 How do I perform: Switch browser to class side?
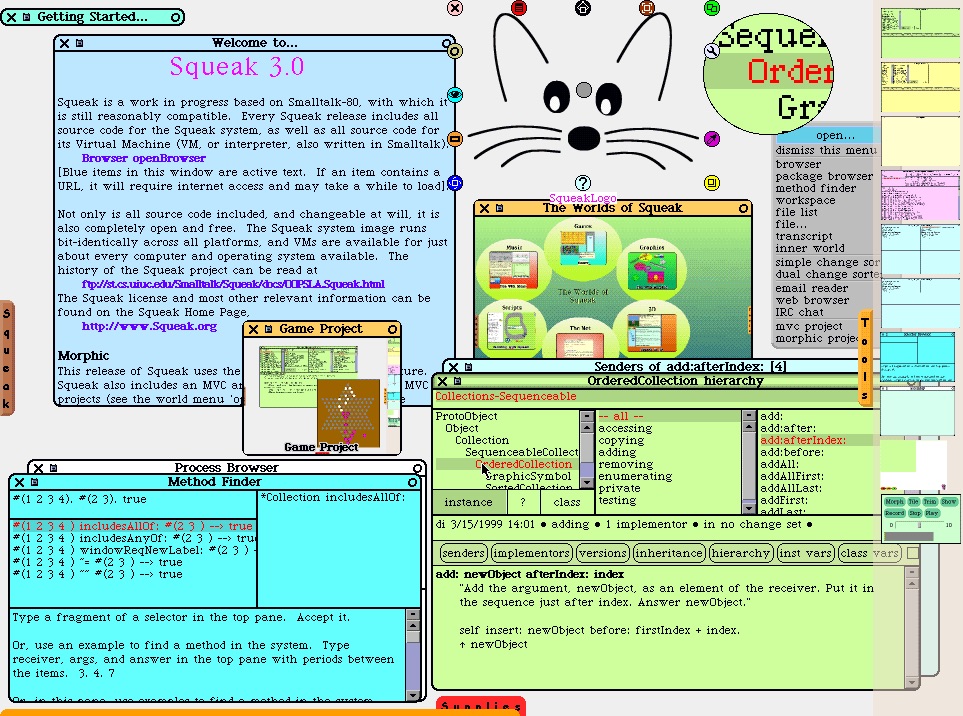coord(567,502)
